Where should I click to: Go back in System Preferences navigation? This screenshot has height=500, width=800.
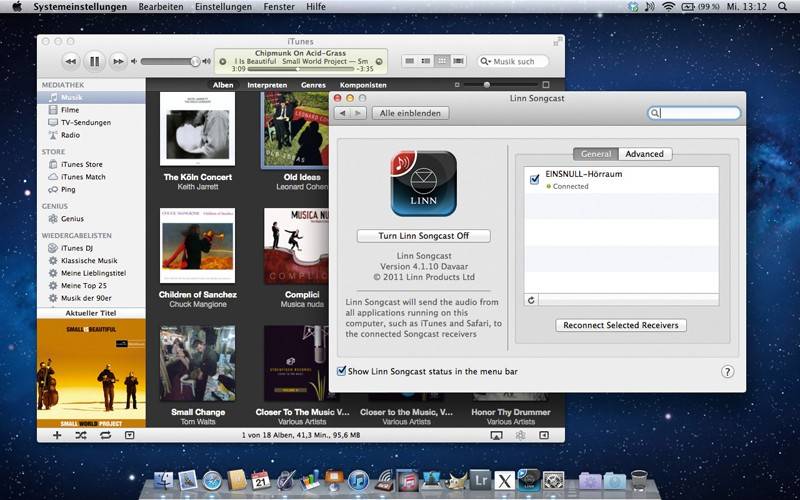tap(342, 113)
